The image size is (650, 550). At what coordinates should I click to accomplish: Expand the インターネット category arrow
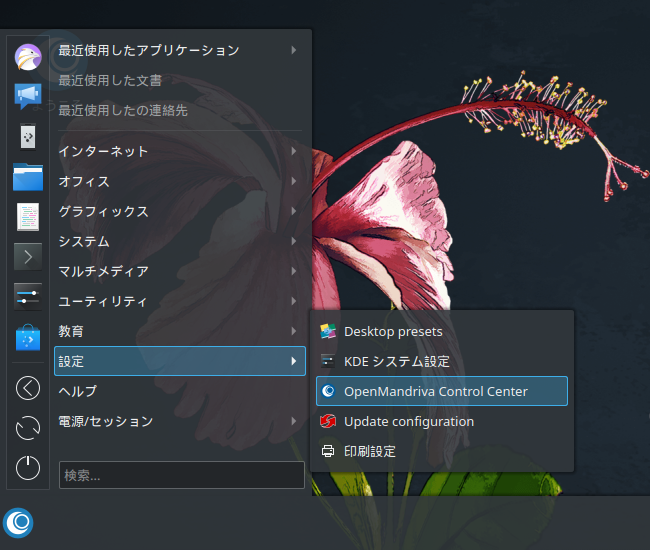[x=293, y=151]
